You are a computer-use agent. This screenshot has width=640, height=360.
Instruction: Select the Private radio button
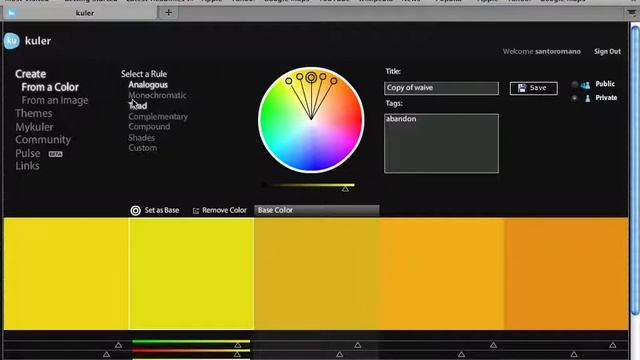coord(574,98)
